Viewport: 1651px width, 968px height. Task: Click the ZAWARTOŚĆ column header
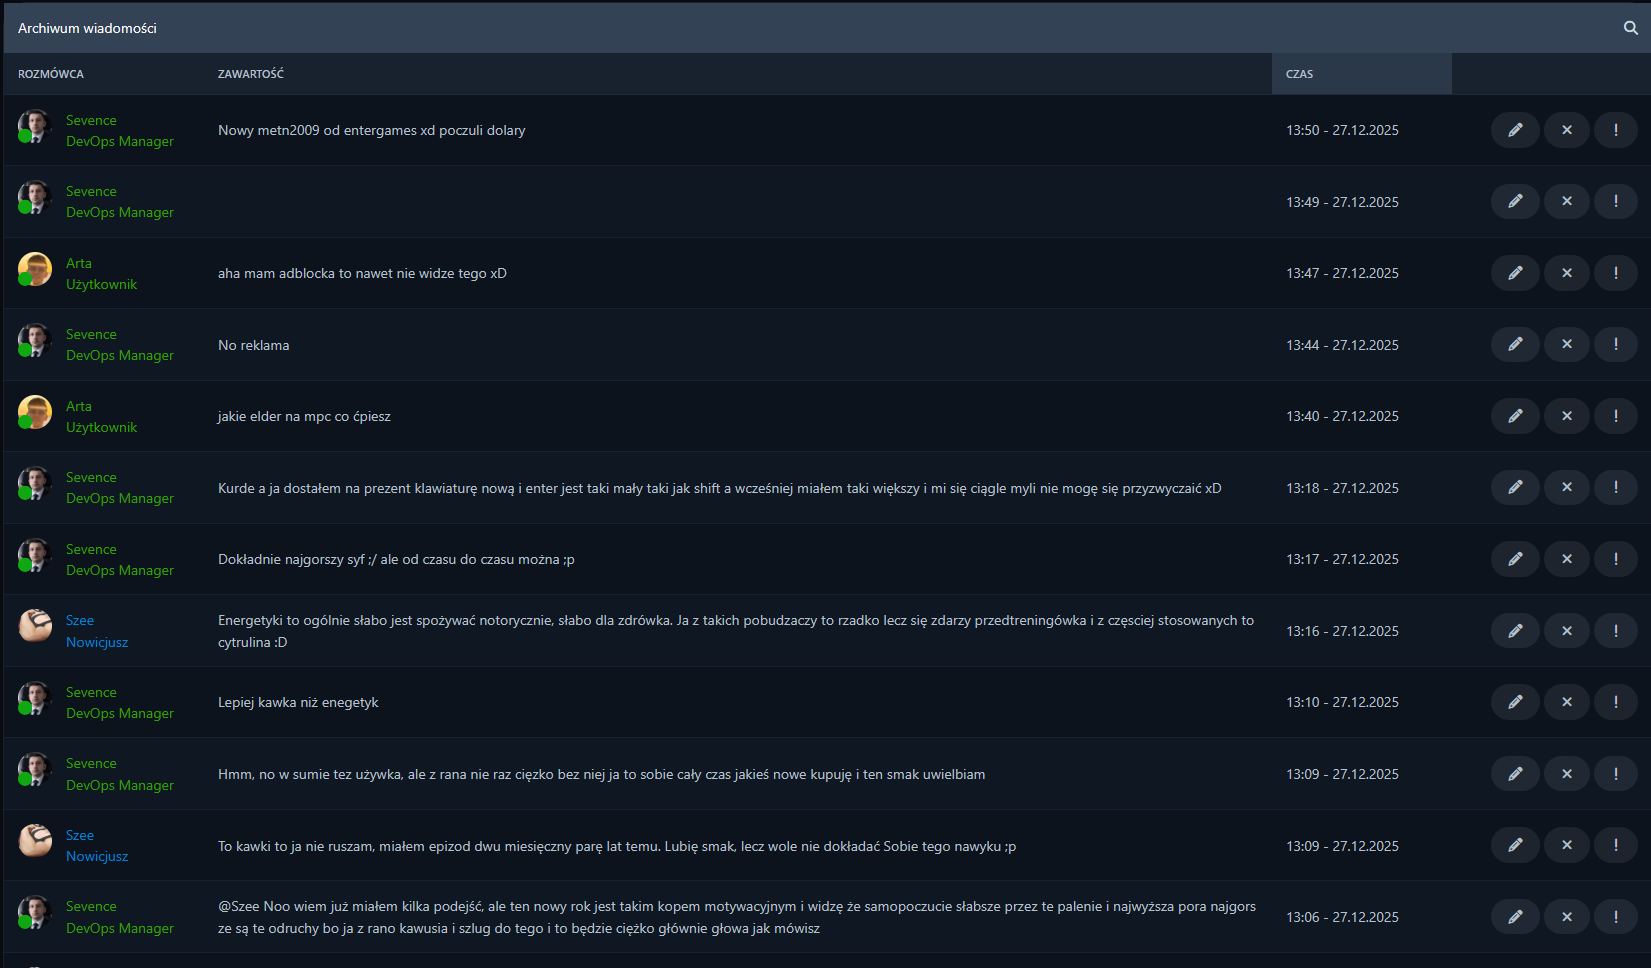pos(251,74)
